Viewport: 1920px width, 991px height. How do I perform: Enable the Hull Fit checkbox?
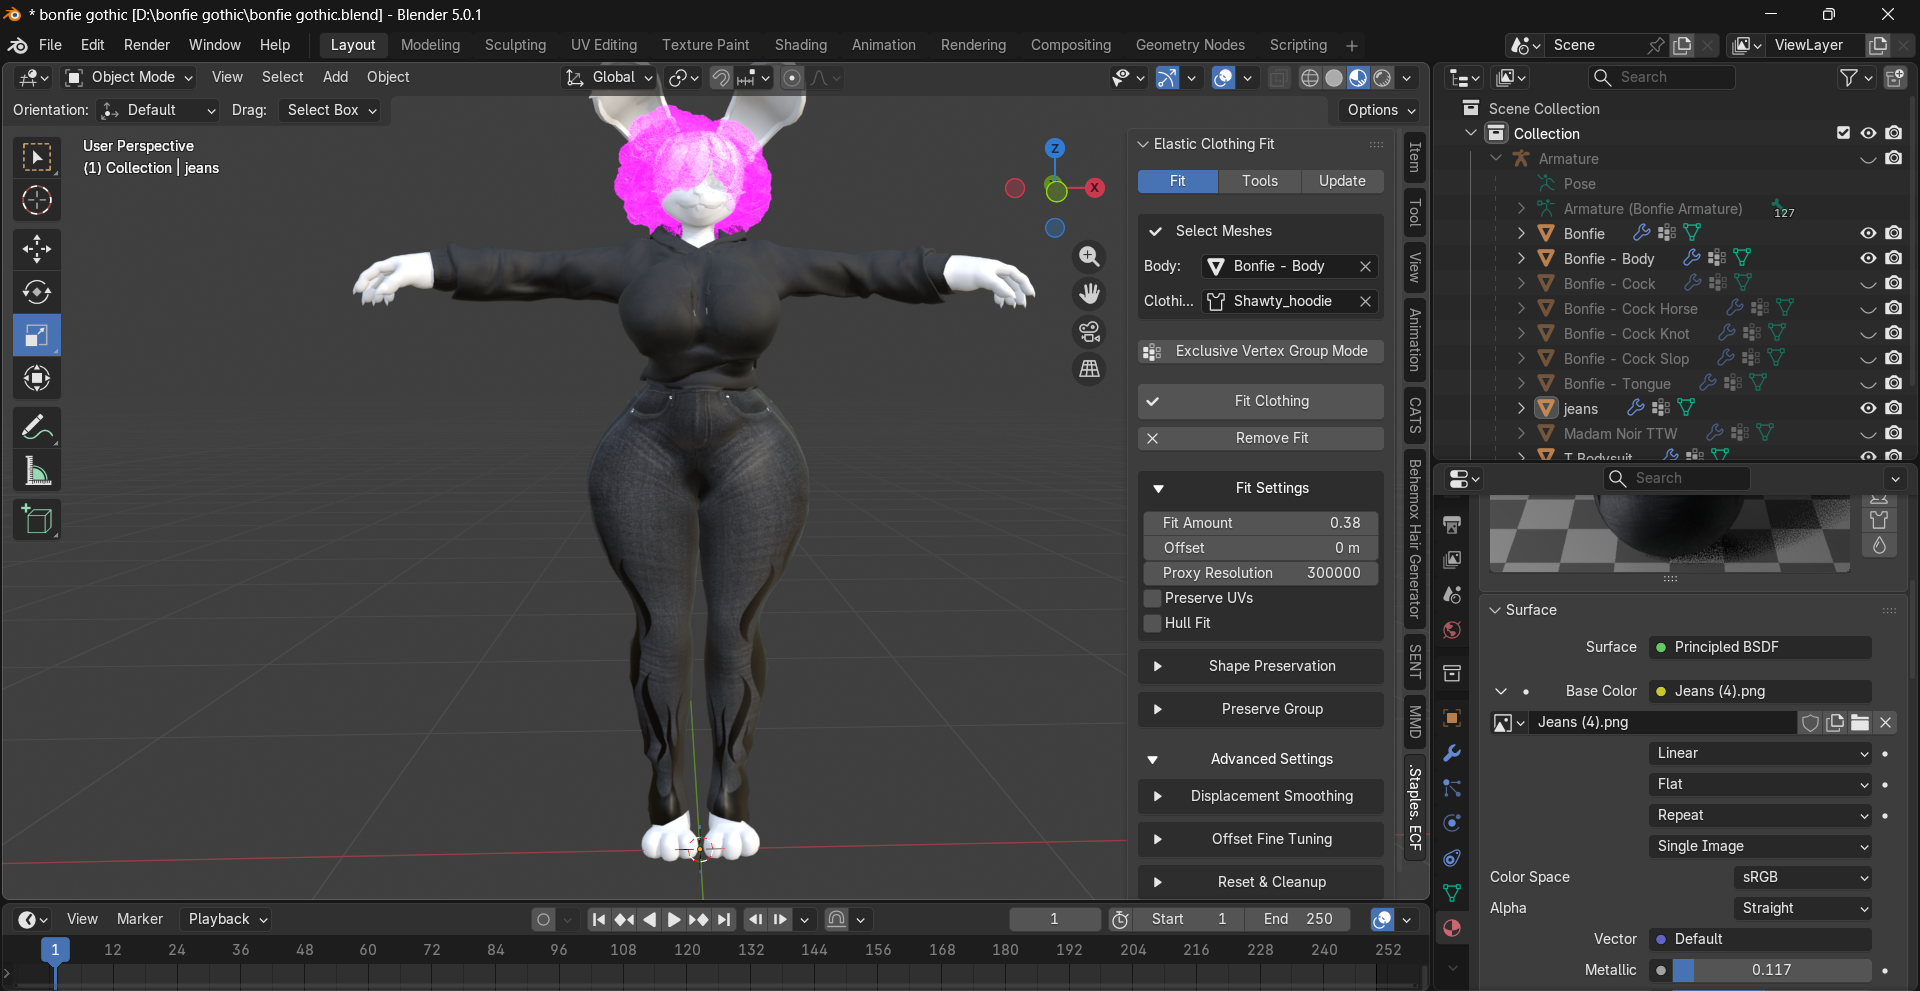coord(1153,623)
